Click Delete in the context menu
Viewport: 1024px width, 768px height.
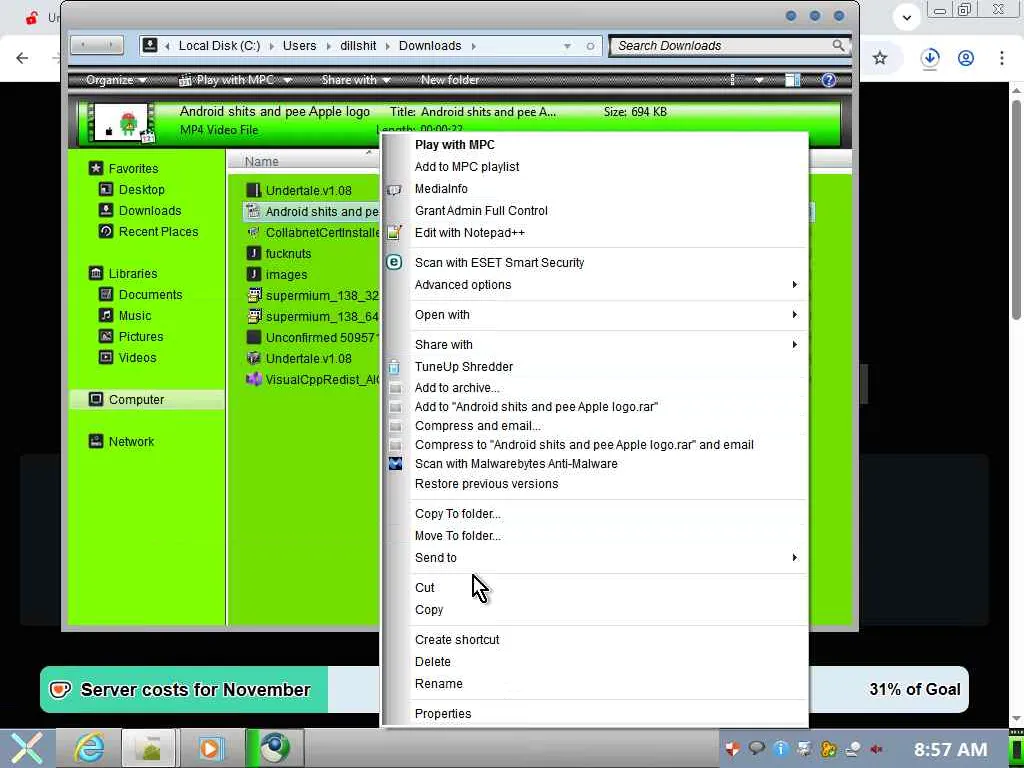tap(432, 662)
